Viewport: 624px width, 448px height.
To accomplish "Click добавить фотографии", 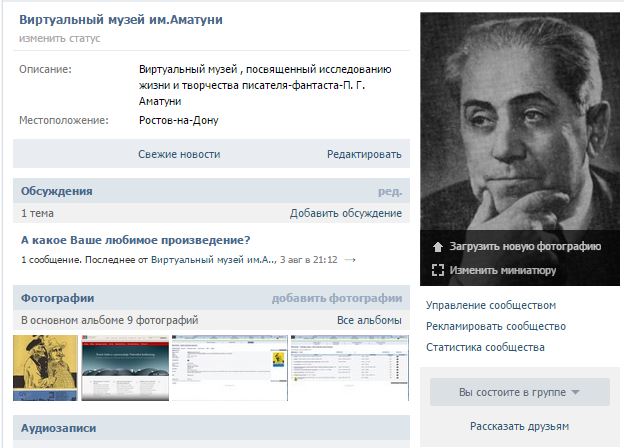I will coord(337,298).
